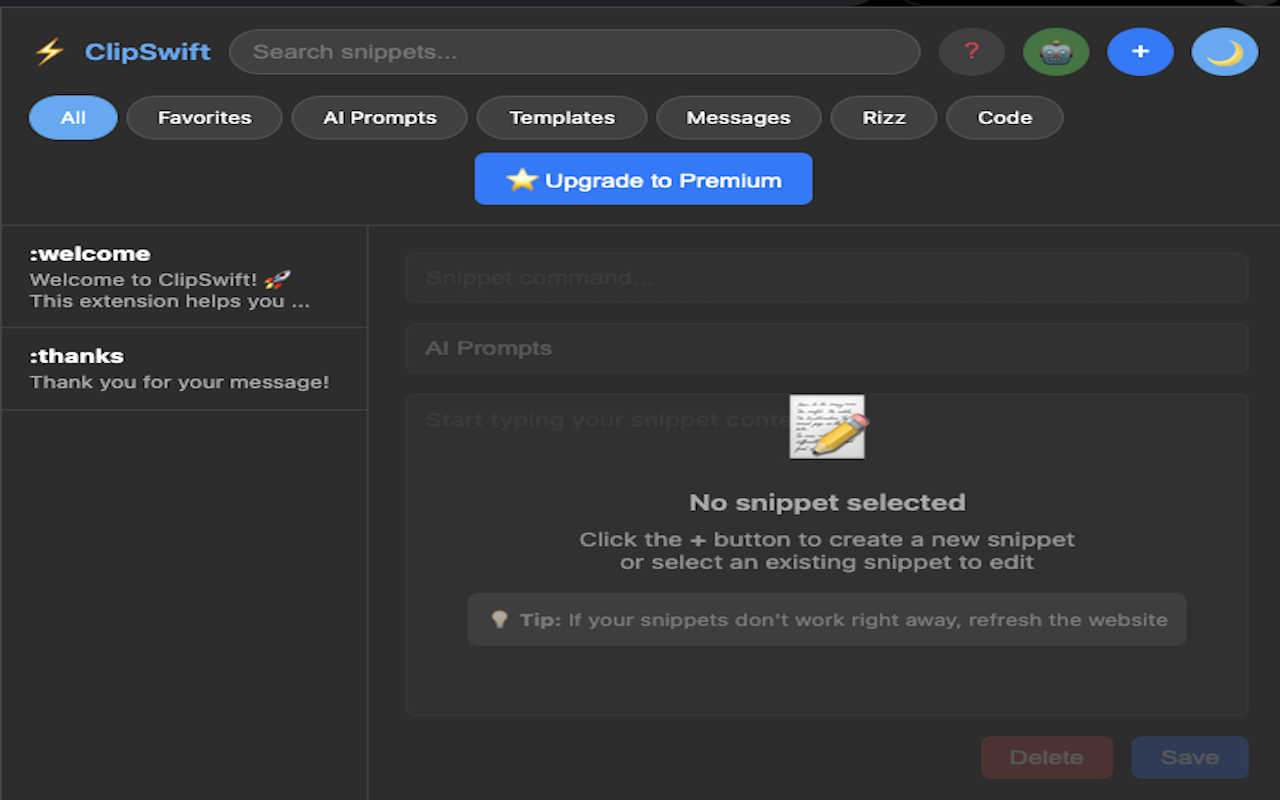Click the ClipSwift lightning bolt logo
Image resolution: width=1280 pixels, height=800 pixels.
click(49, 52)
